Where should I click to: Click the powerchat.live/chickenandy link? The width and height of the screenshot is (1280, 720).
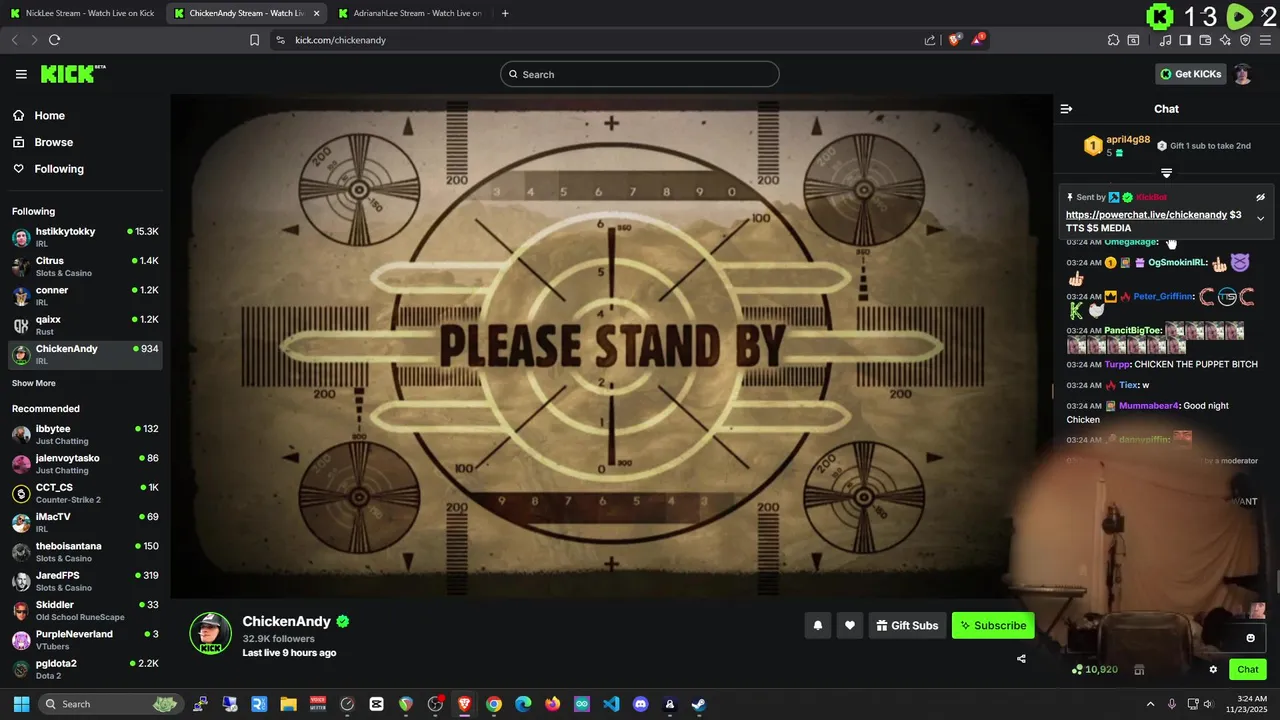pos(1146,215)
